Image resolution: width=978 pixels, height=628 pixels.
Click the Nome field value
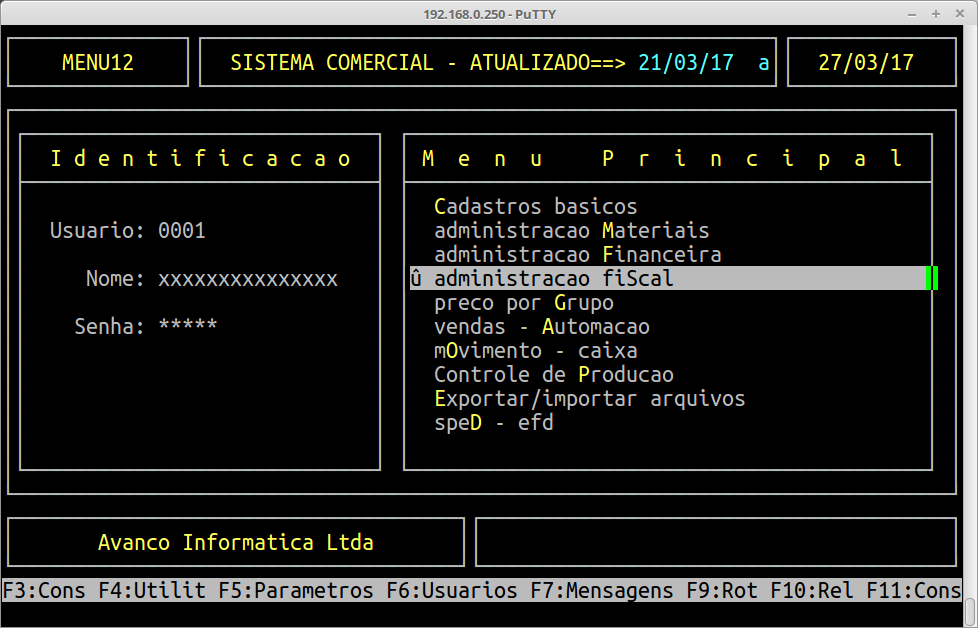pyautogui.click(x=247, y=279)
